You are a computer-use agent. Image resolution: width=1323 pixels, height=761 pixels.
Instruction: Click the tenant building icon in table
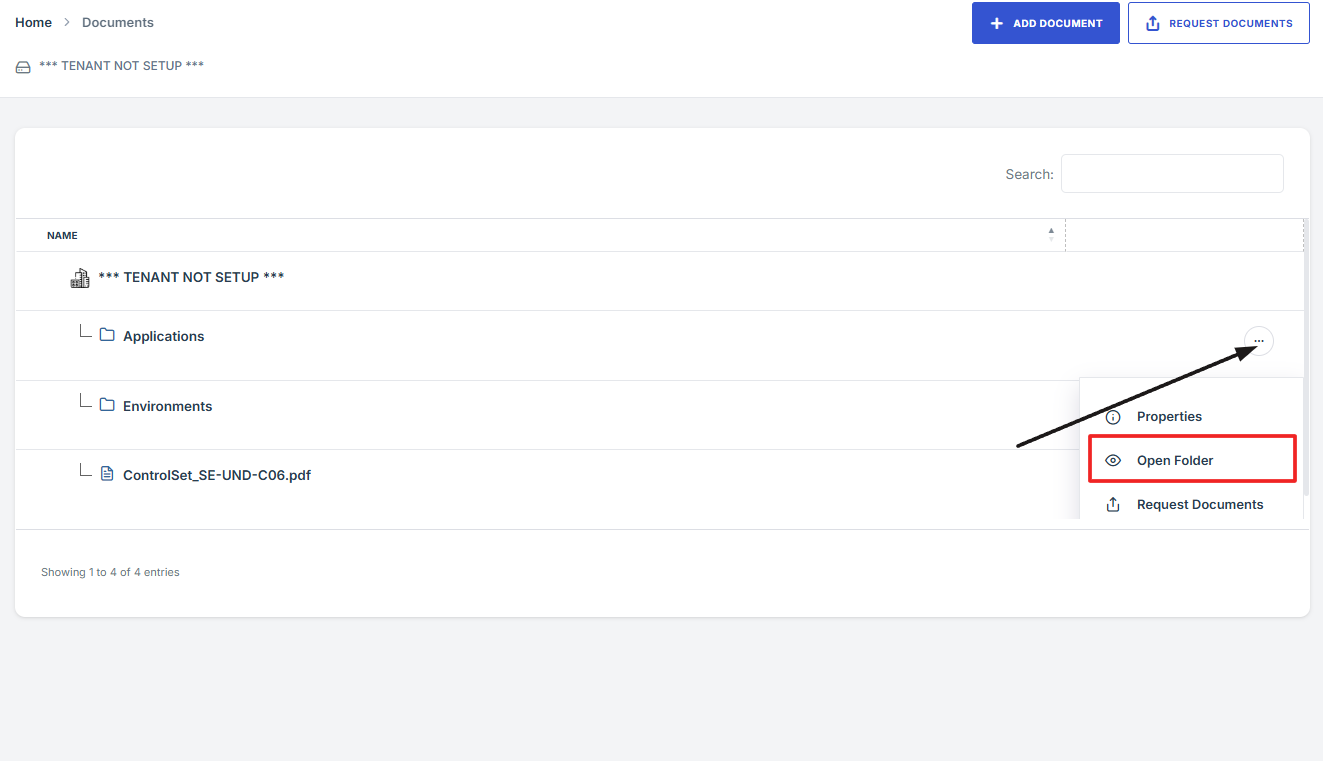coord(80,278)
